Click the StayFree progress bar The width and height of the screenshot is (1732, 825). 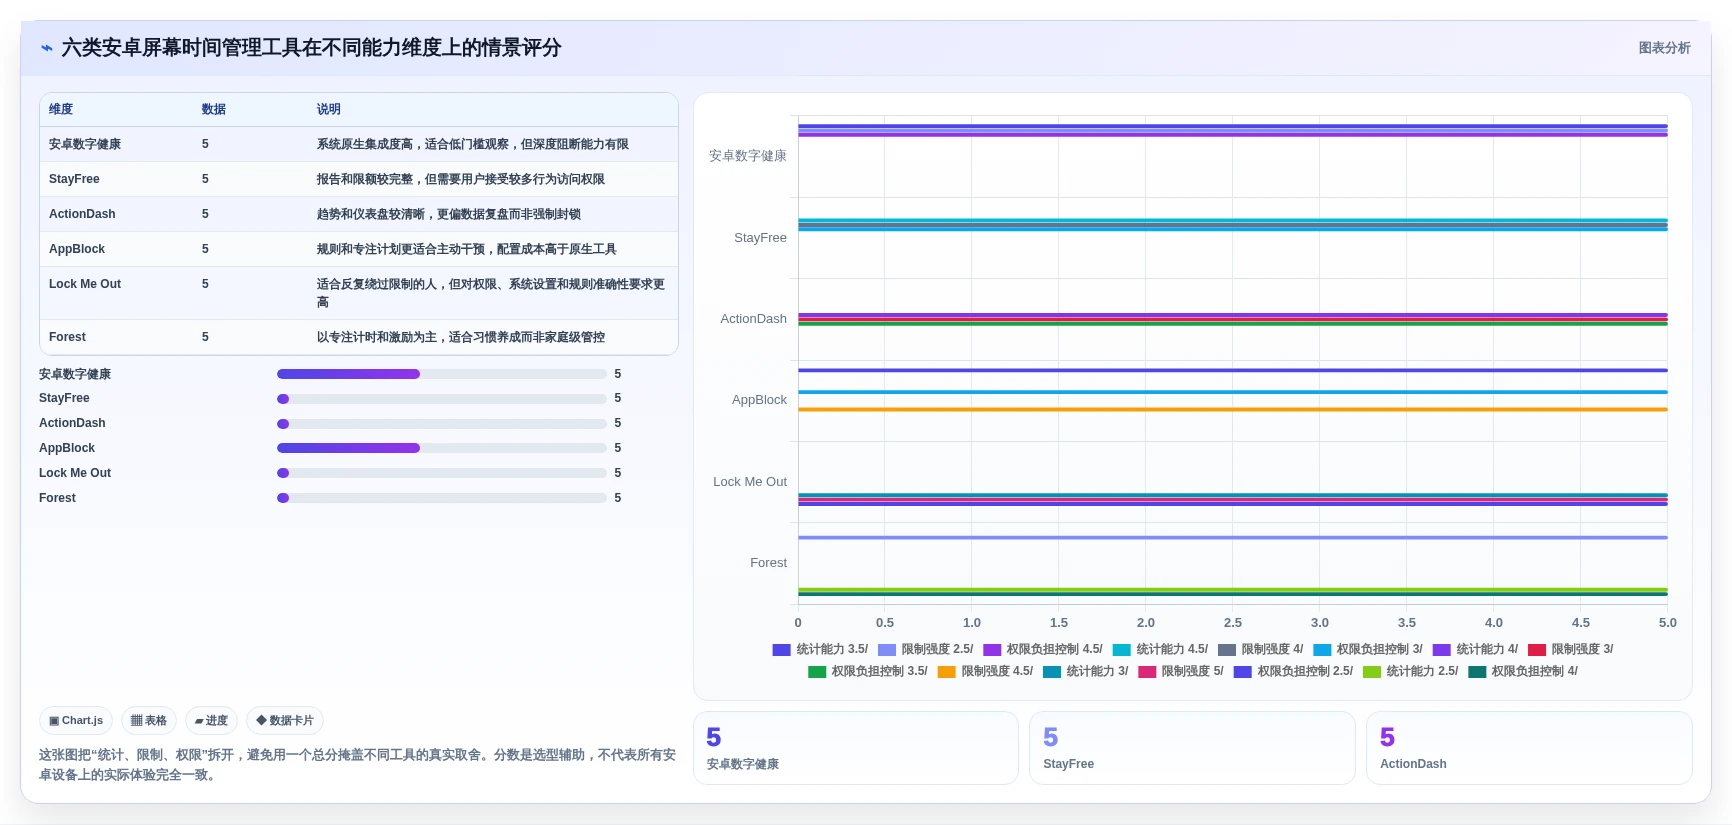pos(442,398)
